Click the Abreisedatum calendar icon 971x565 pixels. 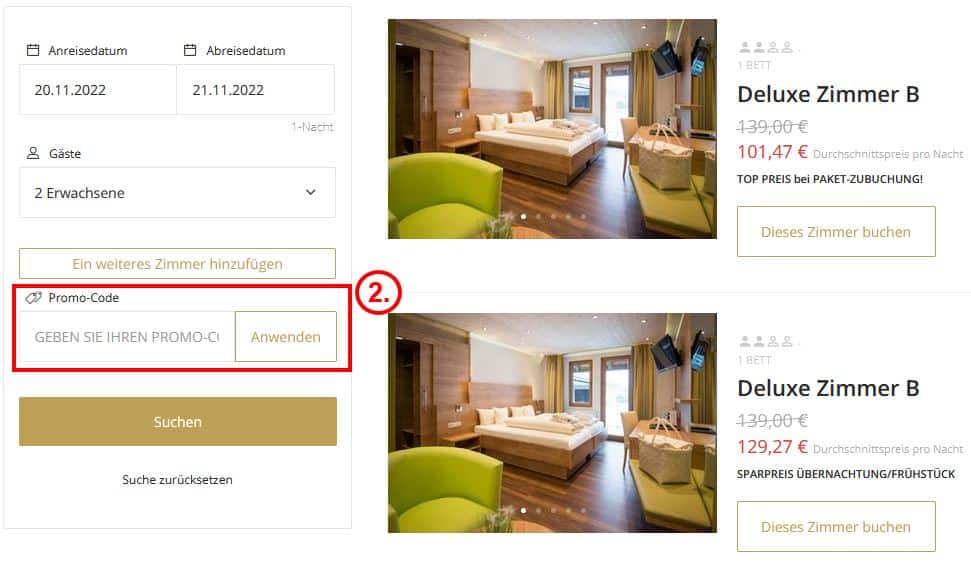pos(190,50)
